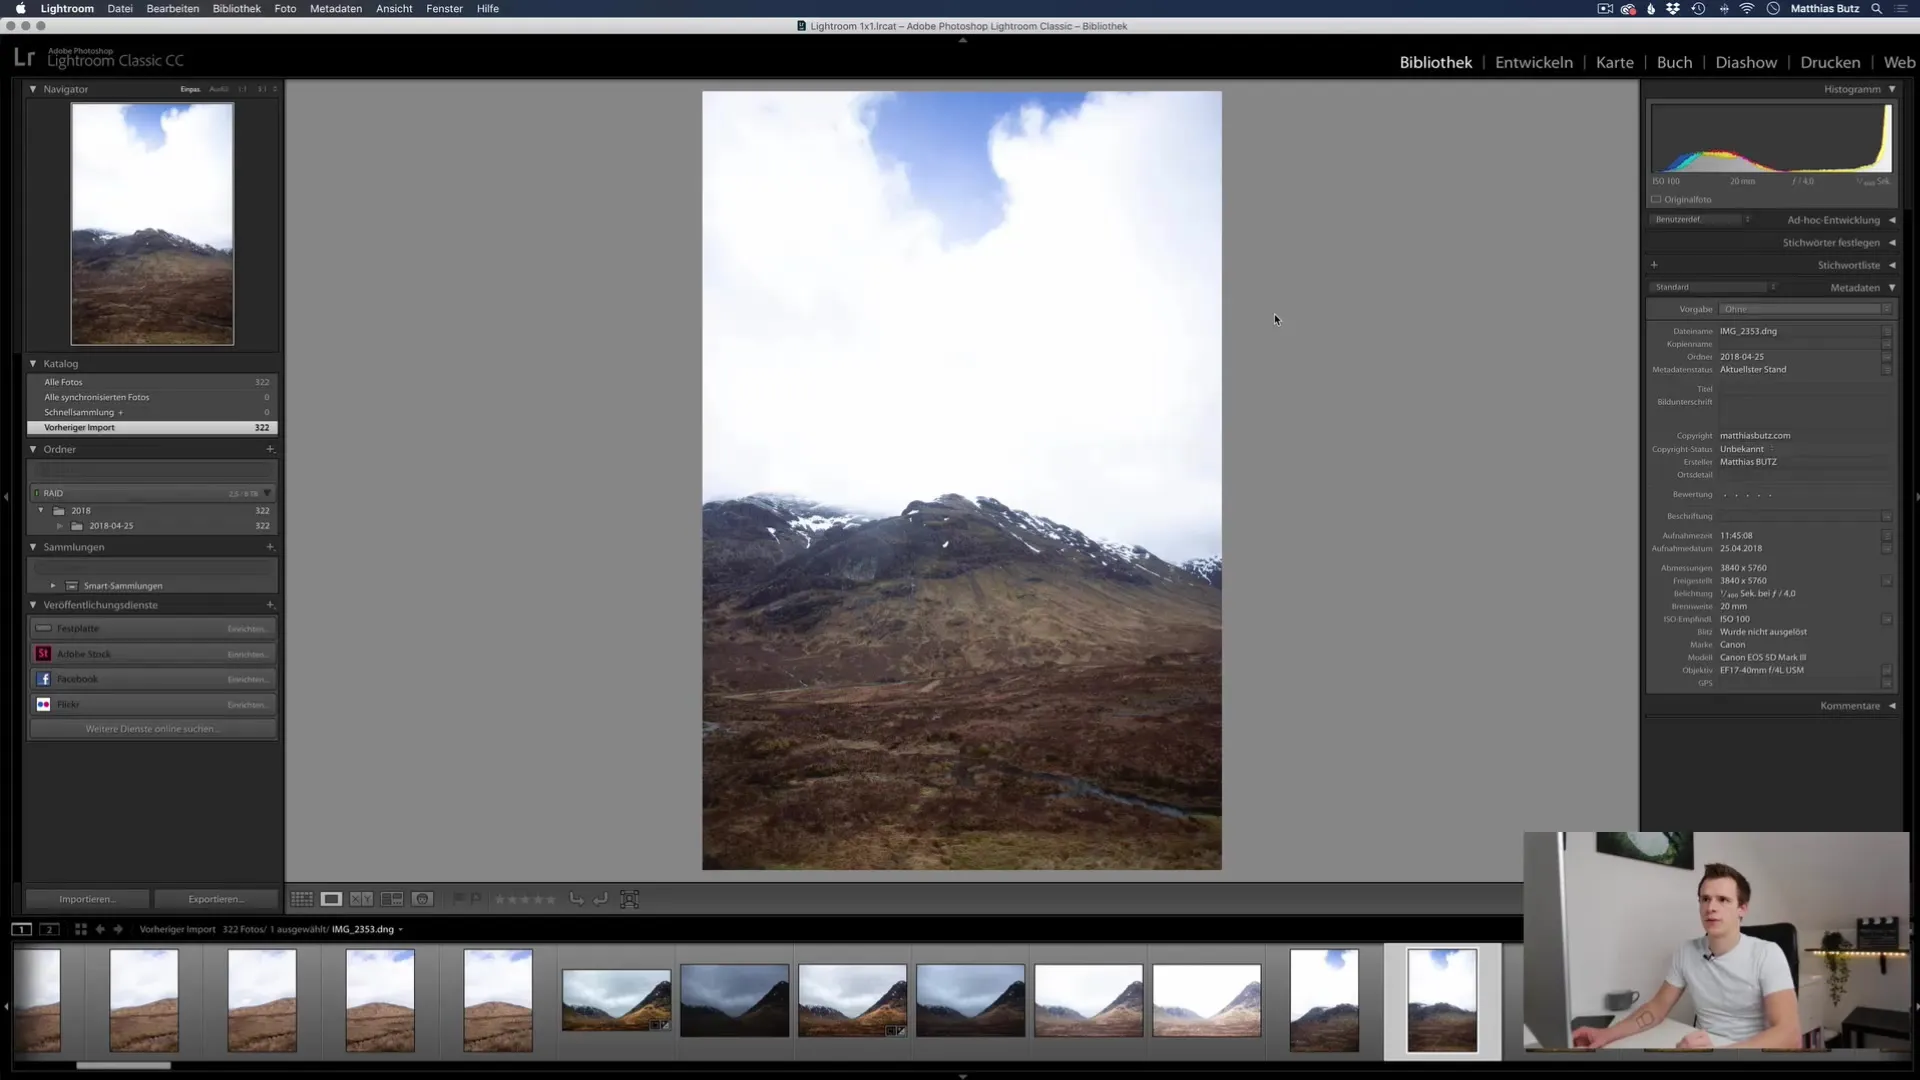
Task: Switch to Grid view in toolbar
Action: [x=302, y=899]
